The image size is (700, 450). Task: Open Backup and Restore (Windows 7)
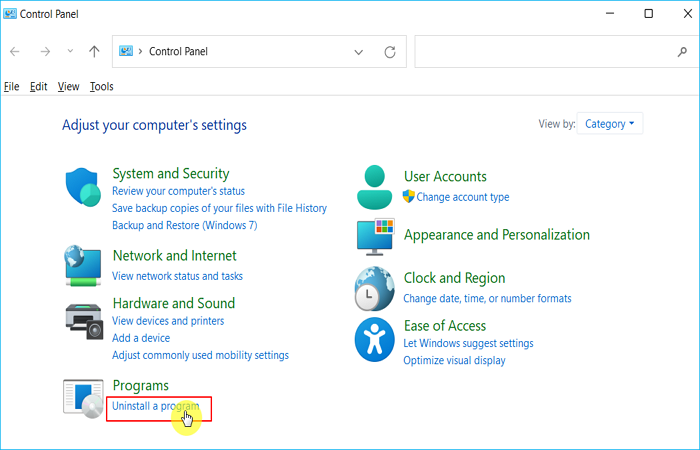tap(185, 225)
